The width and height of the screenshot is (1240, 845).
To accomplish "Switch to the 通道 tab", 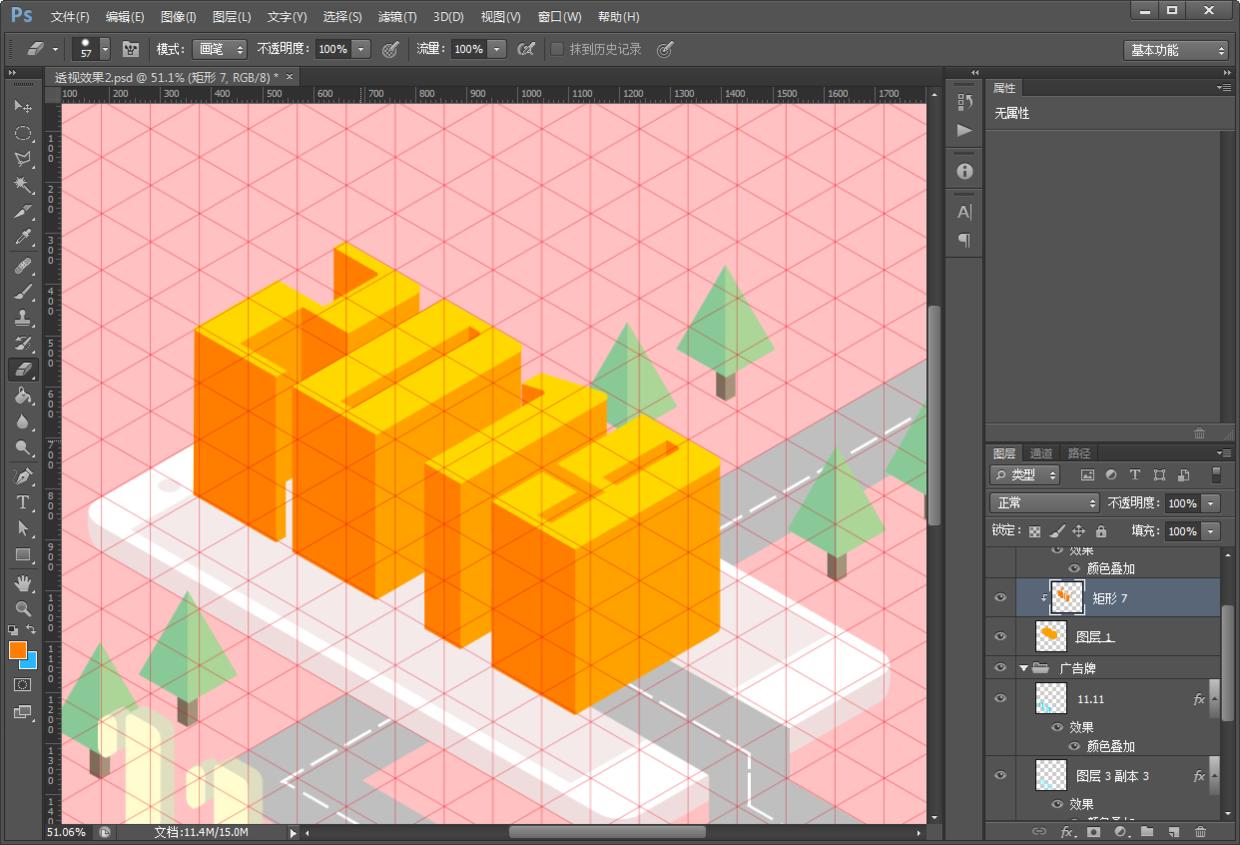I will point(1041,453).
